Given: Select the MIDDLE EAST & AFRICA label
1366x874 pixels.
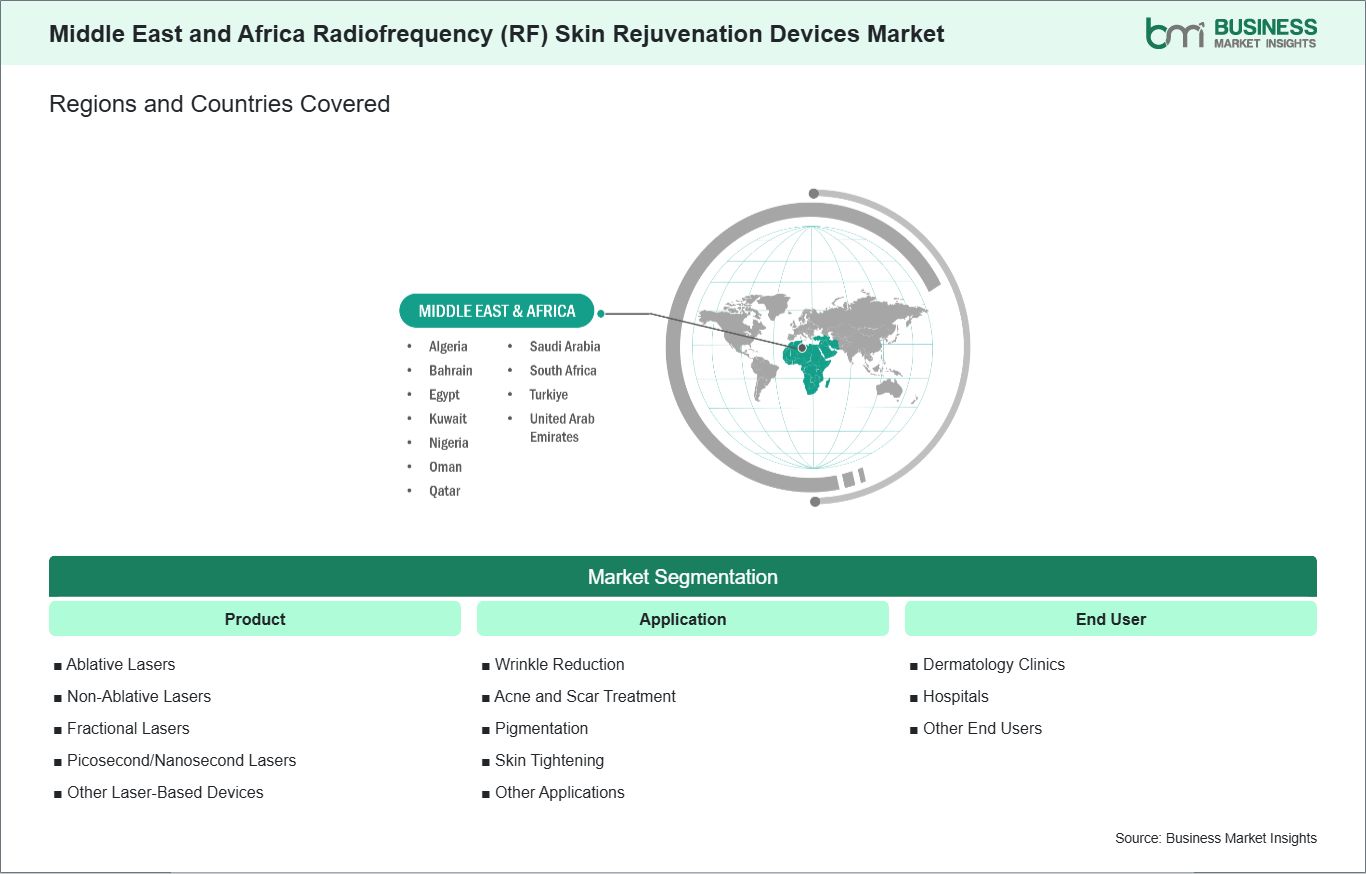Looking at the screenshot, I should point(497,311).
